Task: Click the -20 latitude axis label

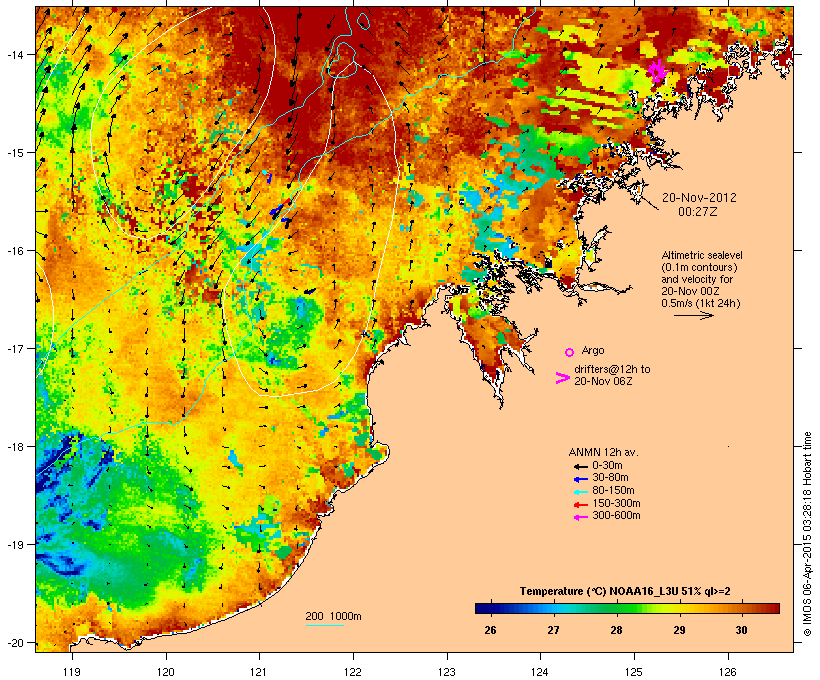Action: [x=14, y=642]
